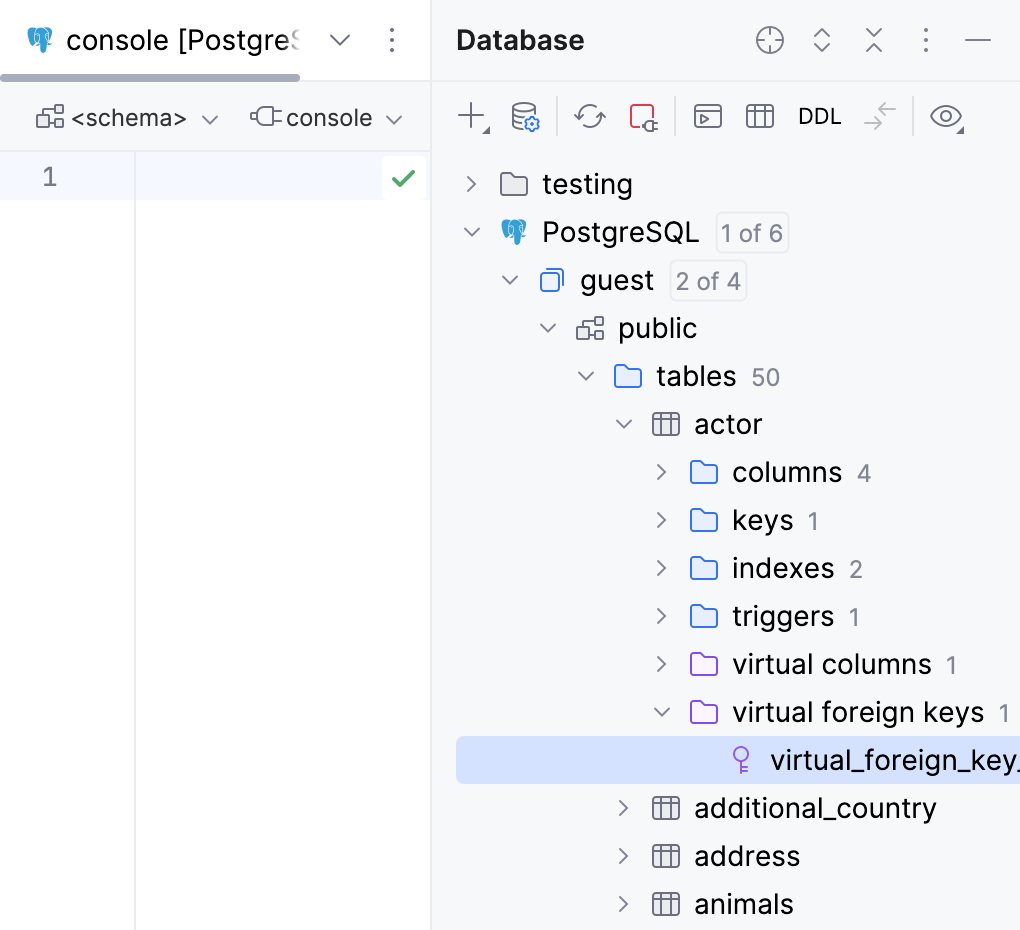Expand the testing folder
Screen dimensions: 1020x930
tap(469, 184)
